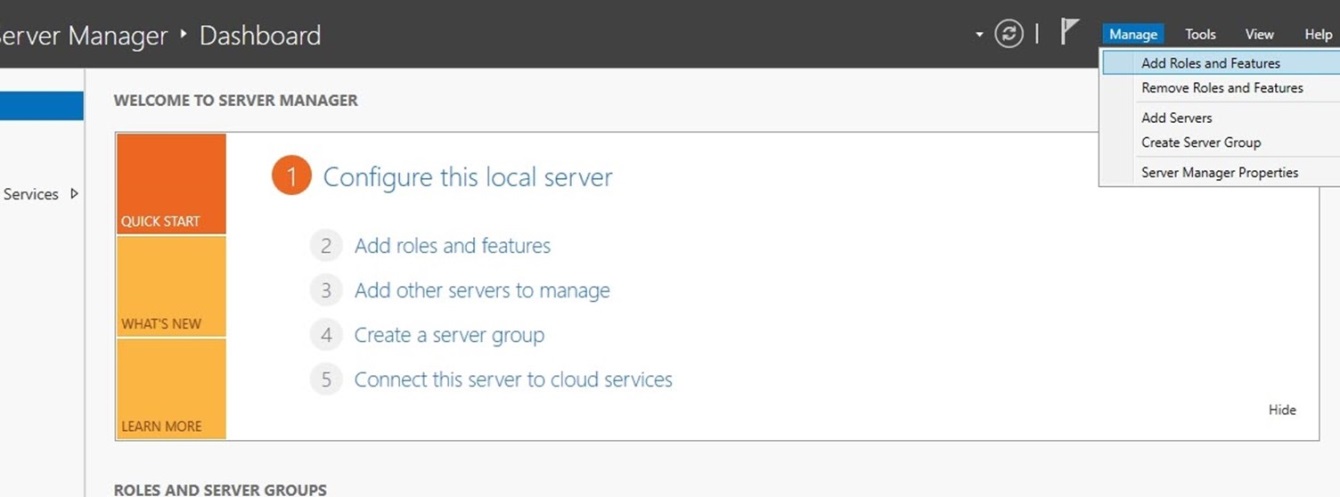Image resolution: width=1340 pixels, height=497 pixels.
Task: Click the step 4 number circle
Action: (325, 335)
